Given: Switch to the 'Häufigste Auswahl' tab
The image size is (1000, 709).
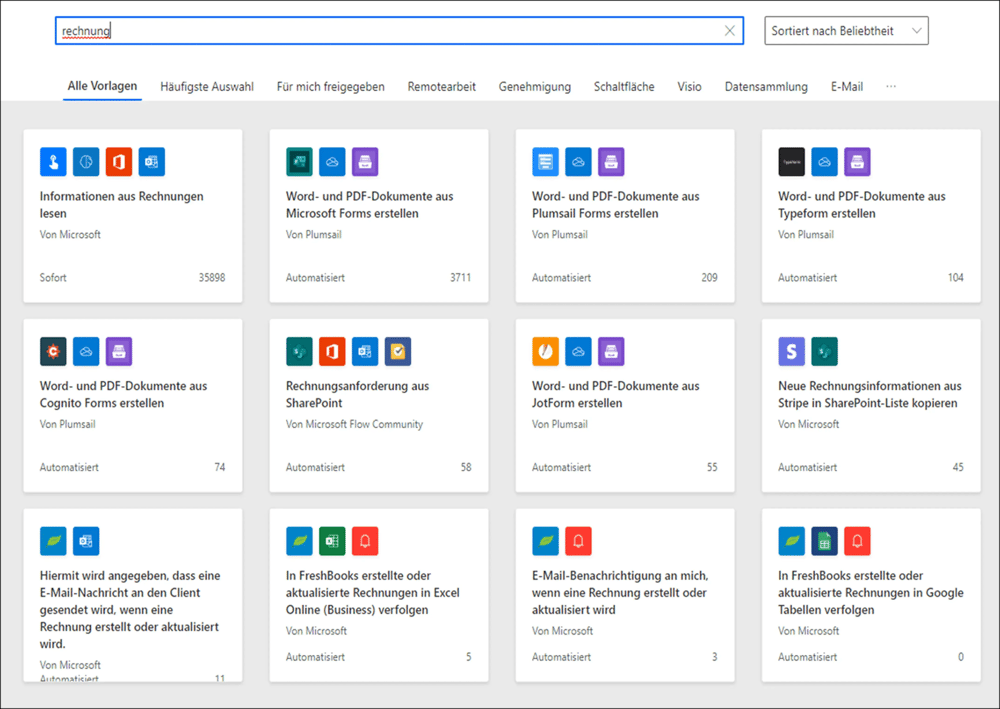Looking at the screenshot, I should (207, 87).
